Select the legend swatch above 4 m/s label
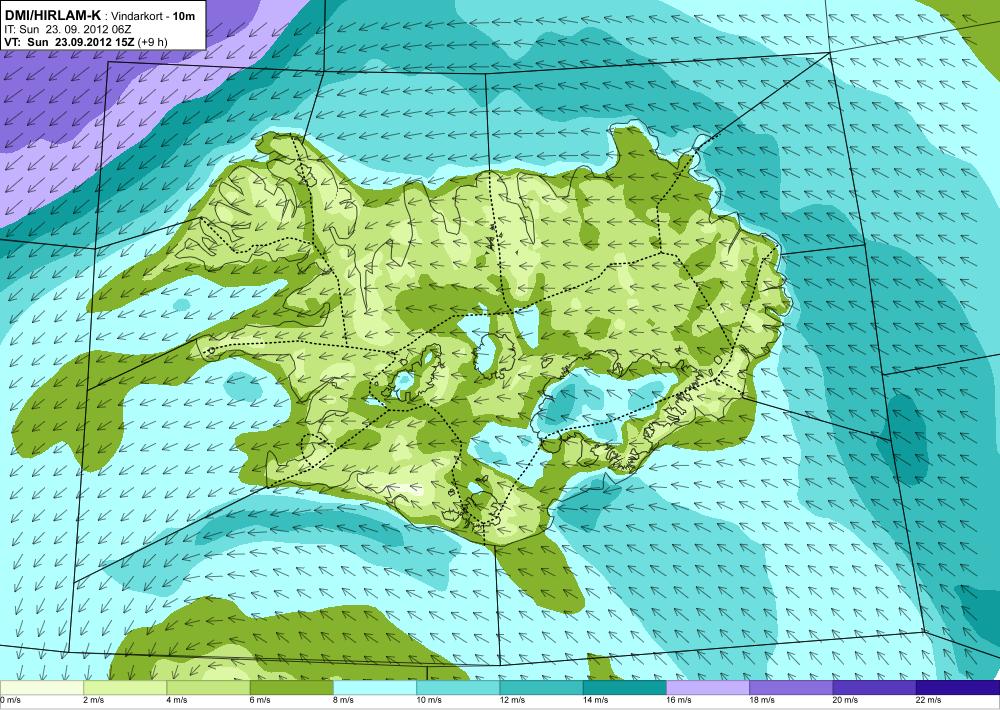 tap(208, 688)
